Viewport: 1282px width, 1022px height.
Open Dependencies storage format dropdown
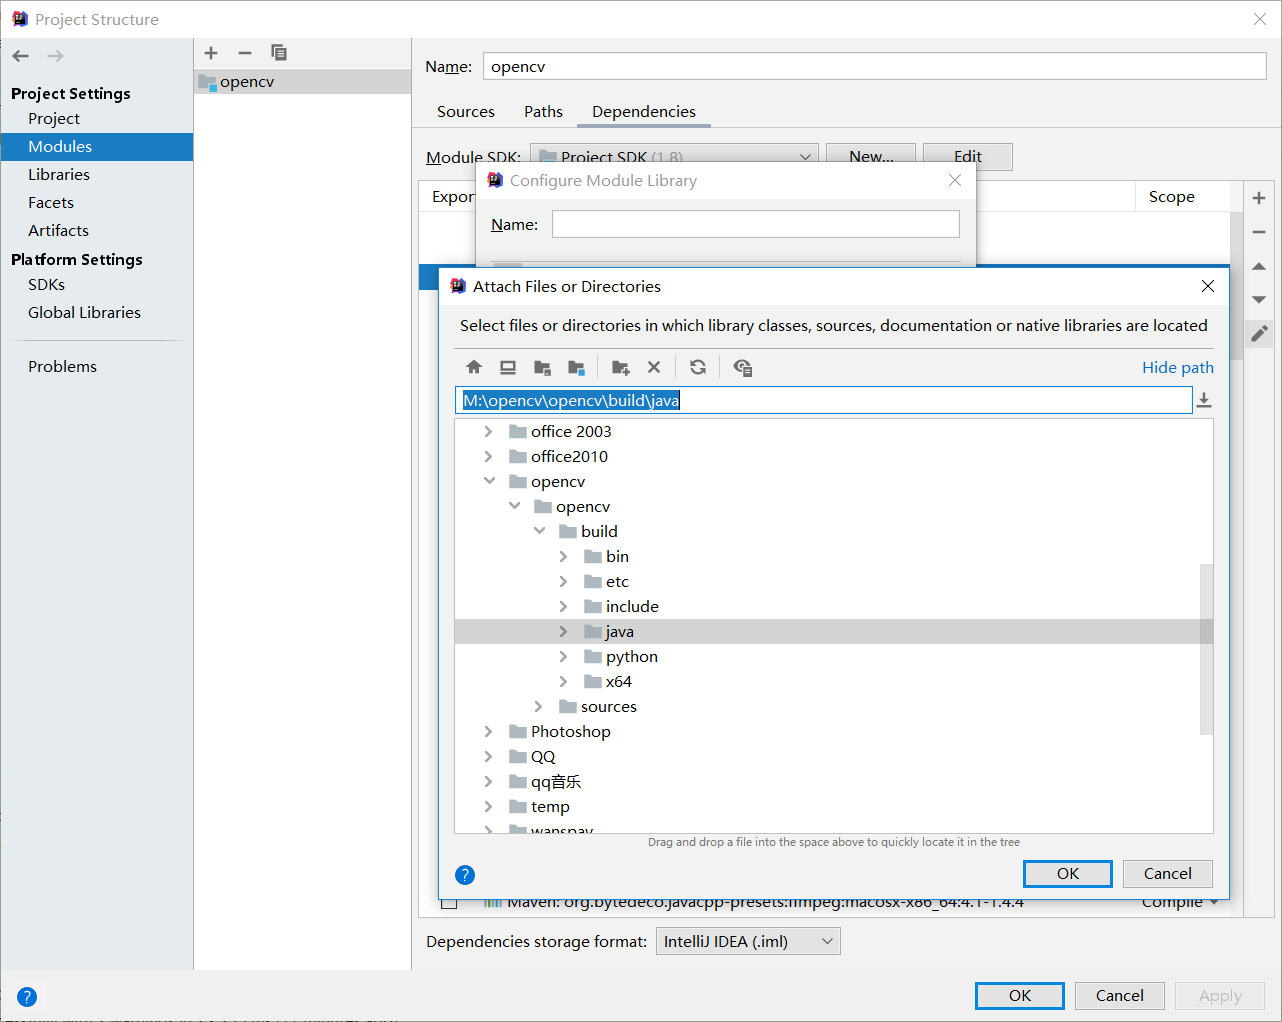click(748, 941)
